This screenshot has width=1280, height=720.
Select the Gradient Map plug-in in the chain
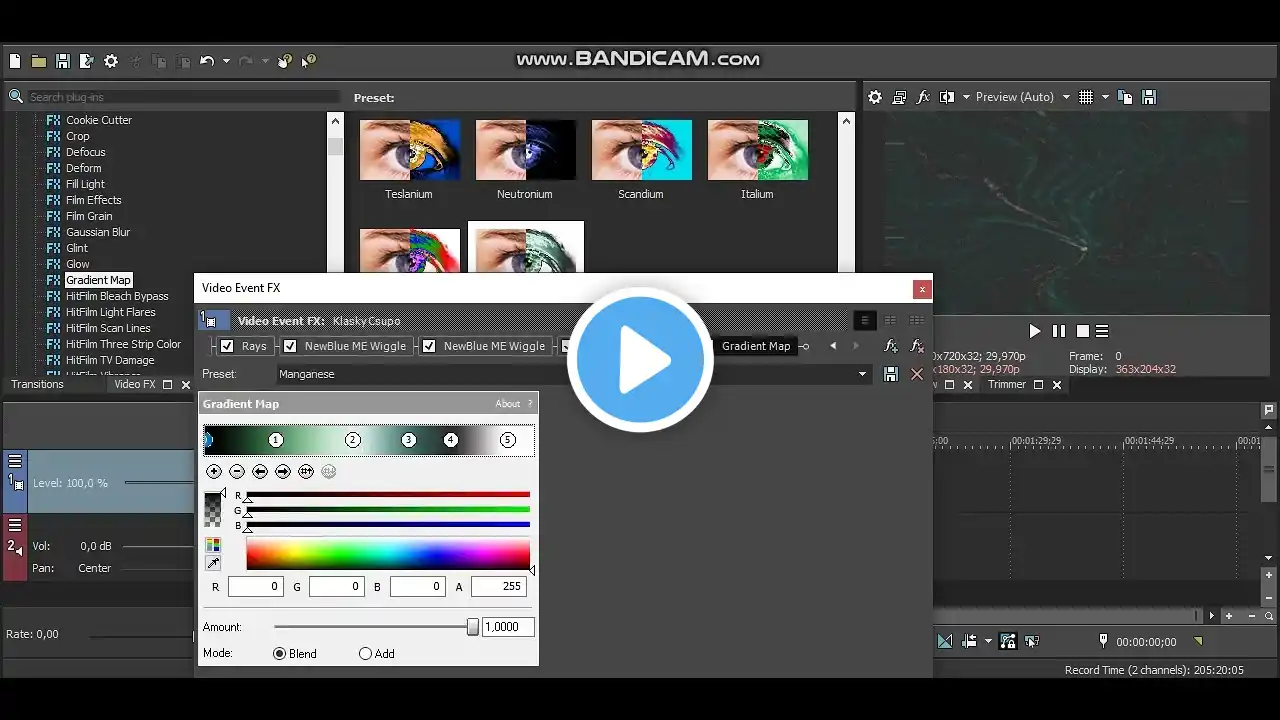point(756,346)
